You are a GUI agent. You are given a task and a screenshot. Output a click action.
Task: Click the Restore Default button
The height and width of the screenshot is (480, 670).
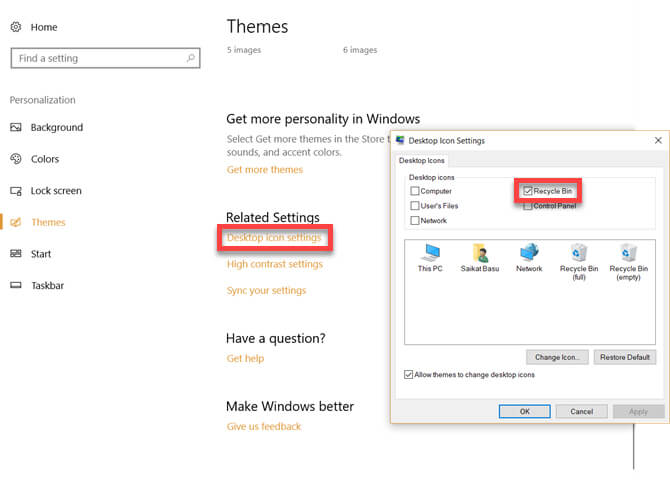pos(625,357)
